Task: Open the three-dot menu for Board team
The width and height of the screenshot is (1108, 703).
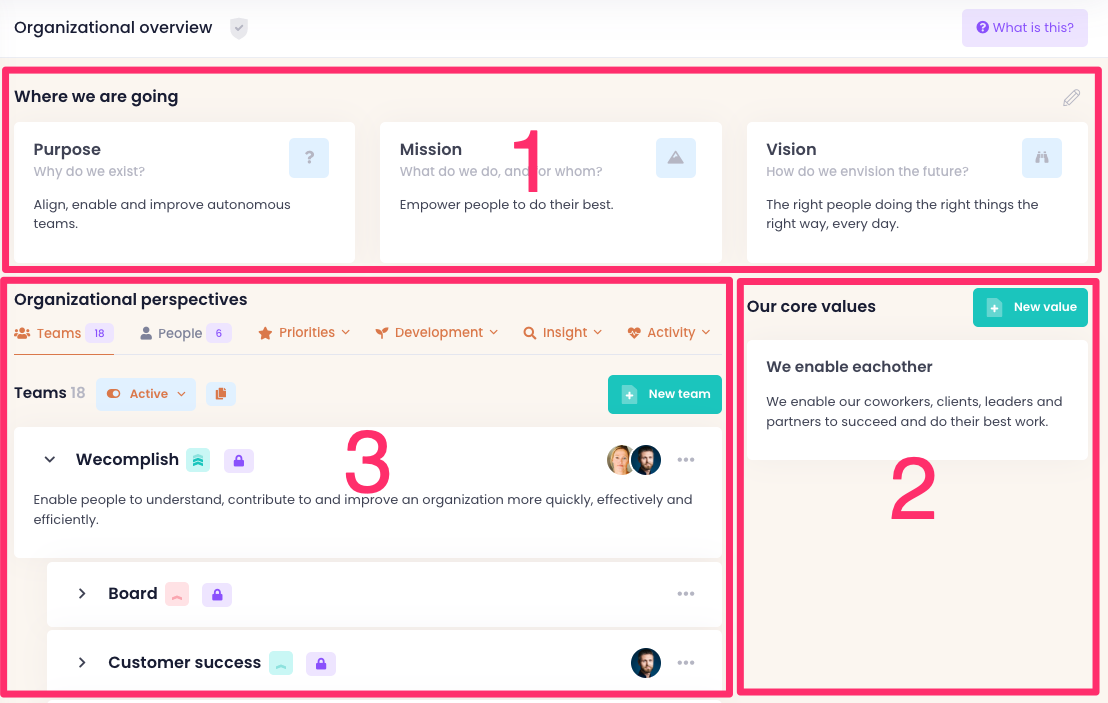Action: (x=685, y=594)
